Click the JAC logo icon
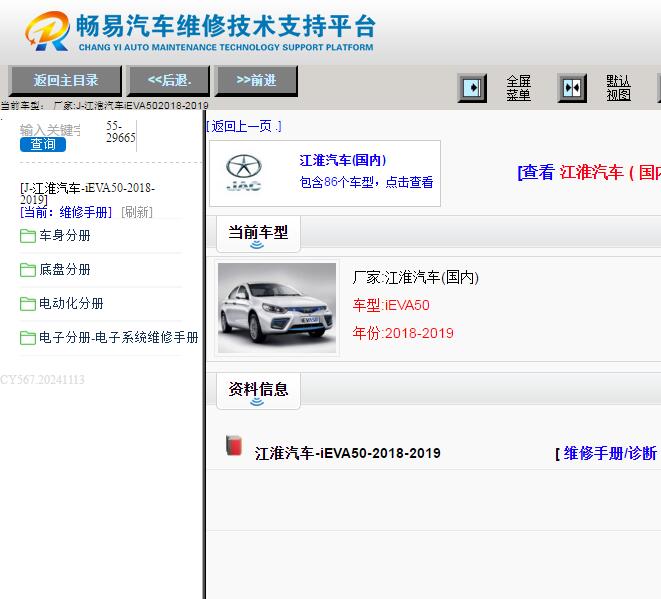This screenshot has height=599, width=661. point(244,172)
